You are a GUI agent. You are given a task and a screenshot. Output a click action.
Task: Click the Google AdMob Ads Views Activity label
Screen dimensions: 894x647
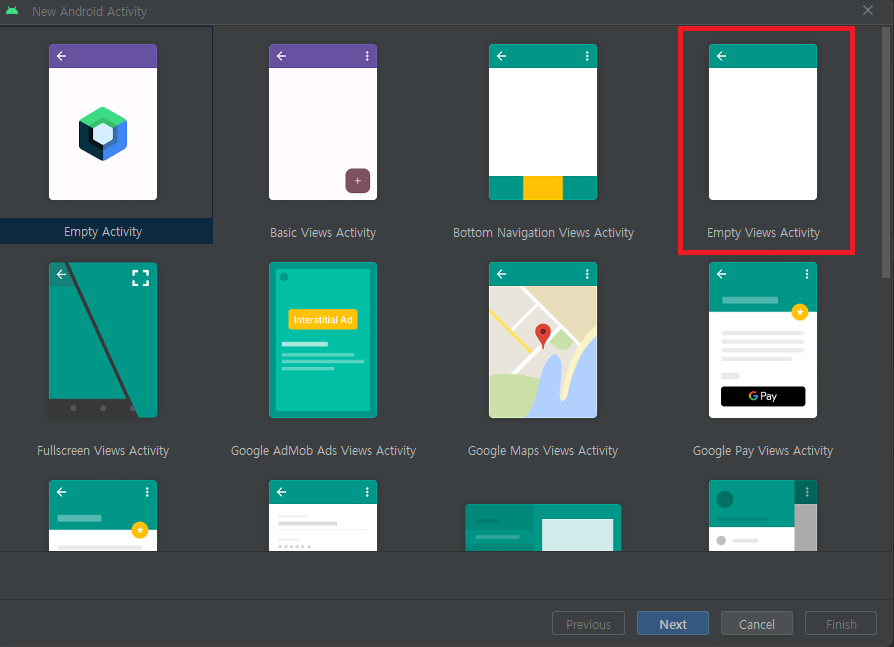(x=323, y=450)
